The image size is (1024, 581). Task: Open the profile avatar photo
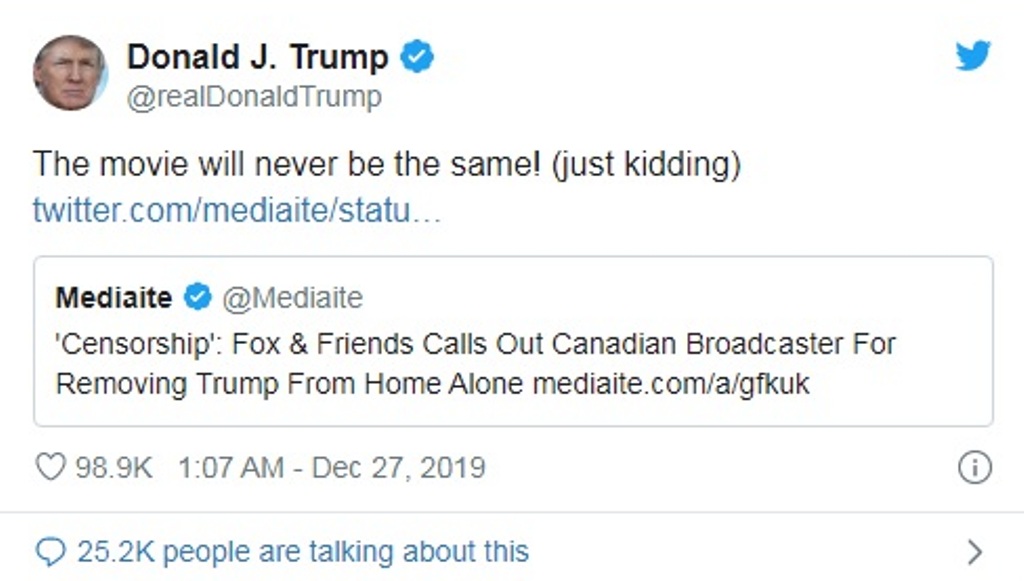point(70,73)
